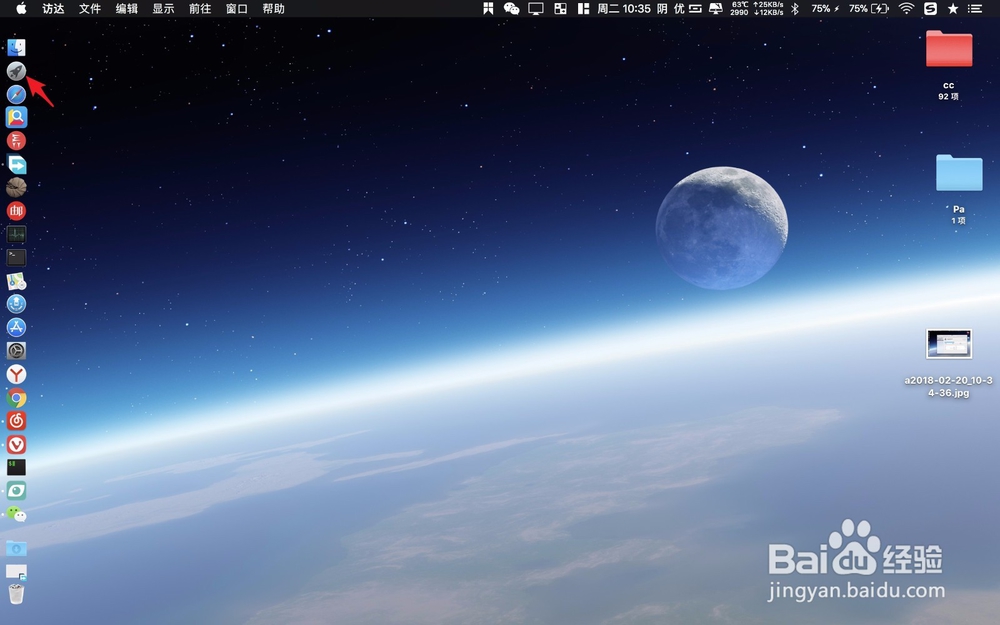Screen dimensions: 1000x625
Task: Open Notification Center list icon
Action: click(x=974, y=8)
